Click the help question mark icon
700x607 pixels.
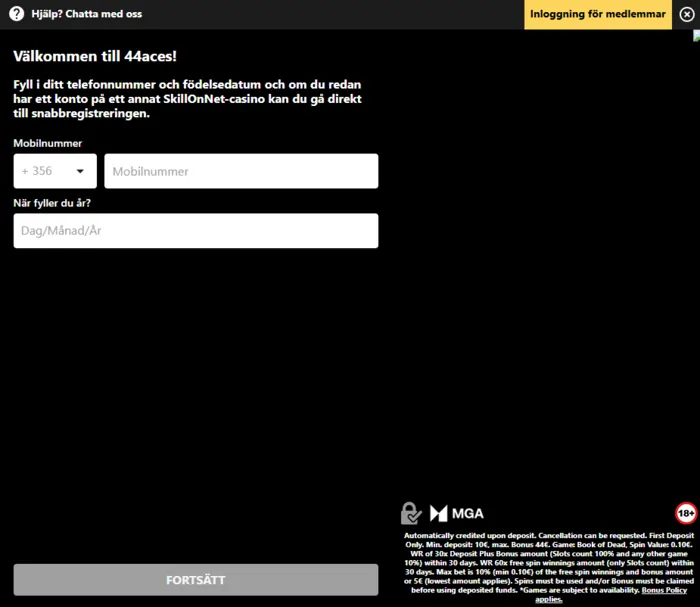point(16,14)
